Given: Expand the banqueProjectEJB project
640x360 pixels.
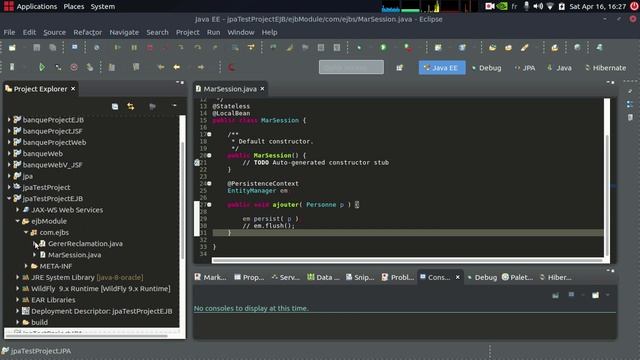Looking at the screenshot, I should 9,120.
